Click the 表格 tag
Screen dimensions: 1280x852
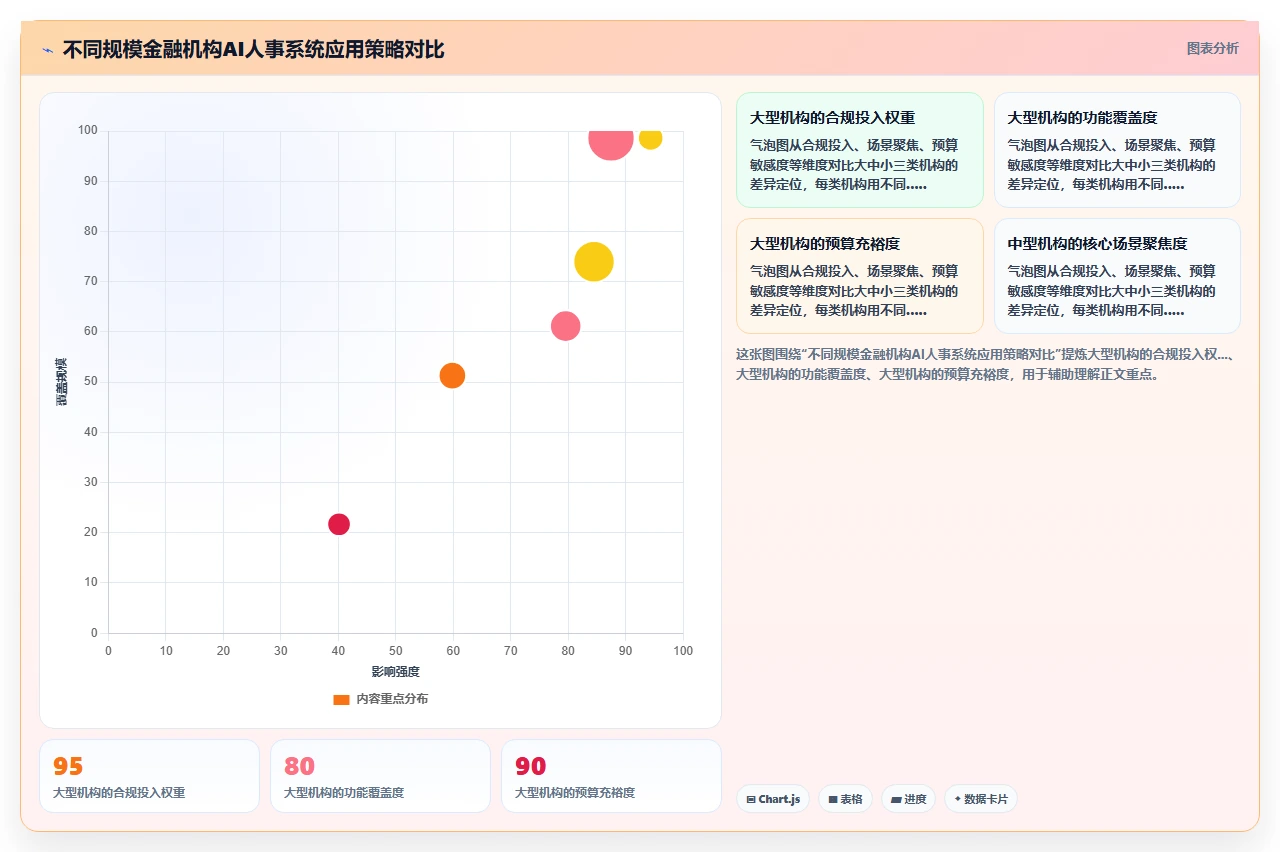845,799
